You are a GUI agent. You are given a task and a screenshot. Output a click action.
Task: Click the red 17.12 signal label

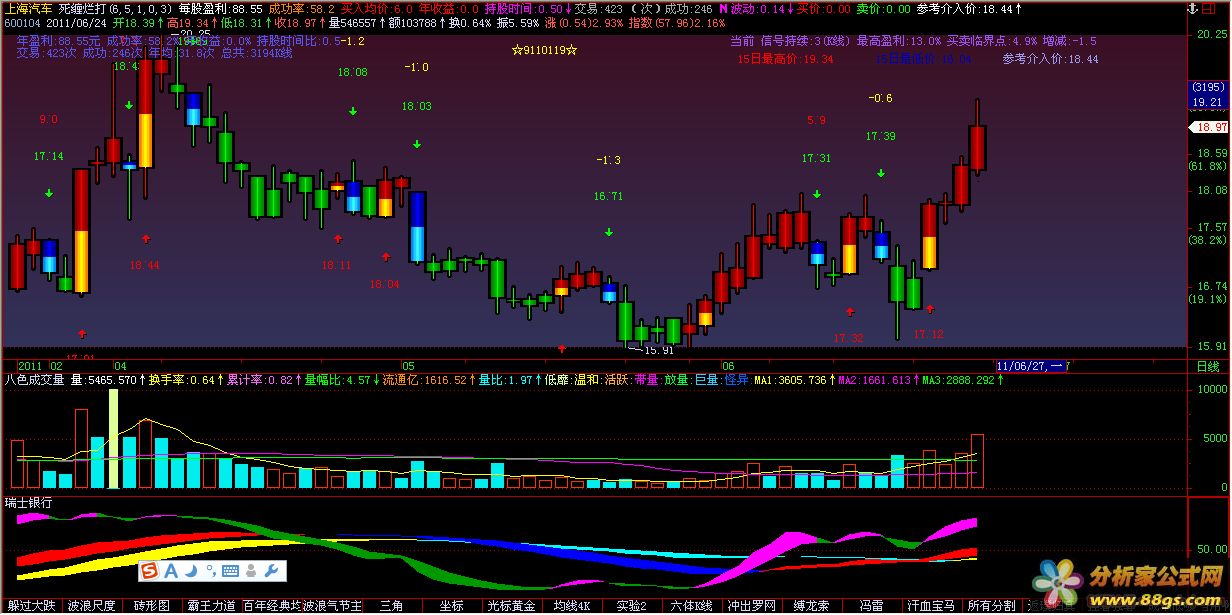click(928, 334)
